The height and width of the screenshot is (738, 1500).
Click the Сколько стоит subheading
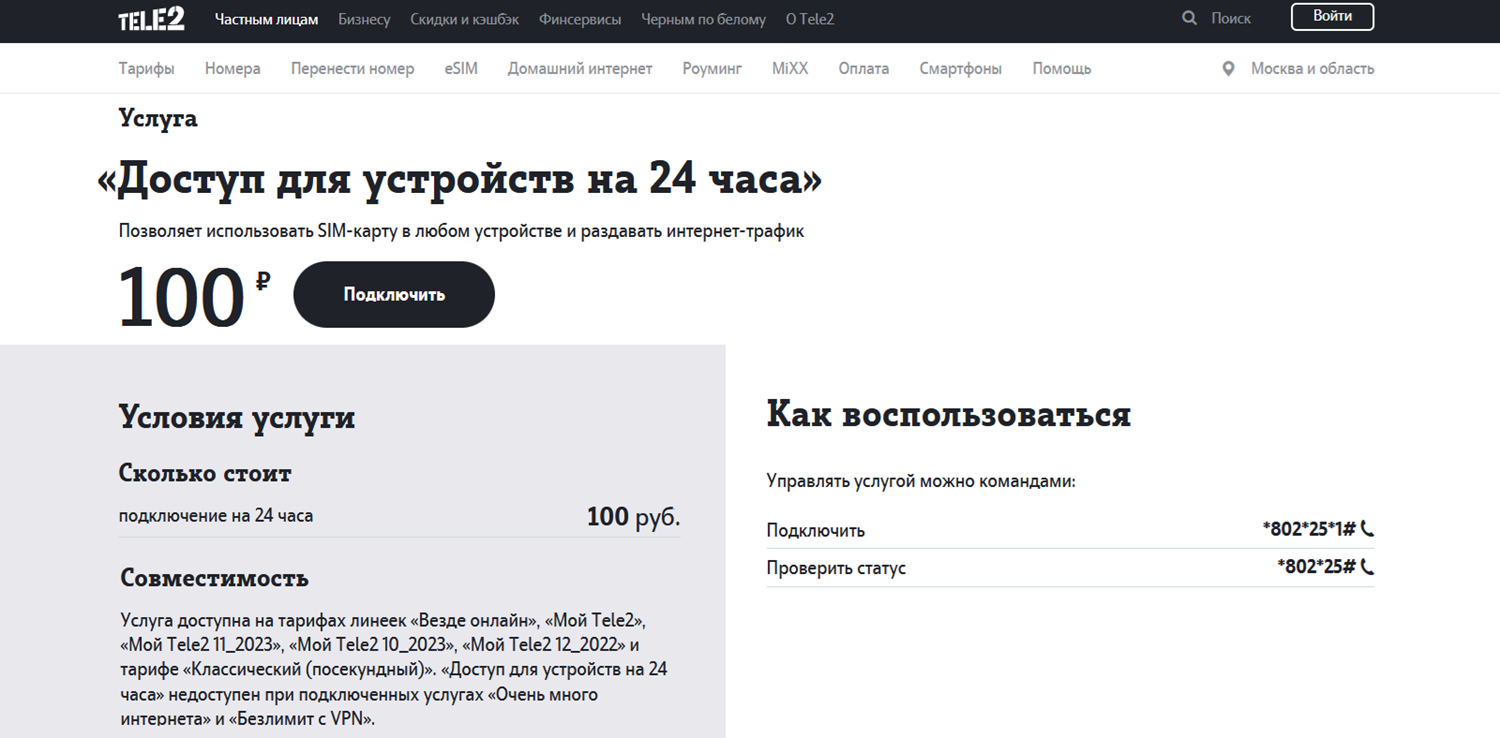(x=205, y=473)
